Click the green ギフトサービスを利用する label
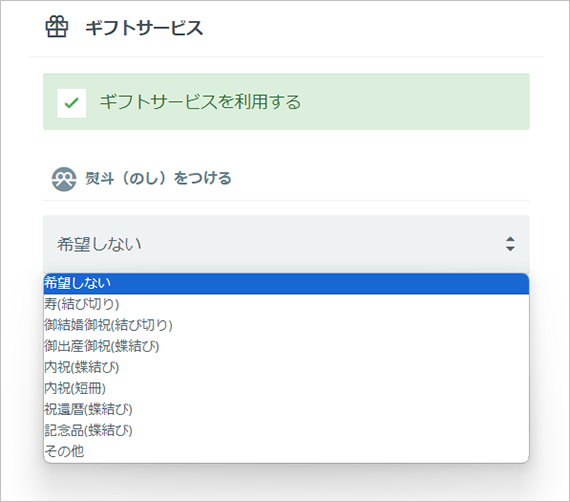This screenshot has height=502, width=570. pyautogui.click(x=200, y=102)
